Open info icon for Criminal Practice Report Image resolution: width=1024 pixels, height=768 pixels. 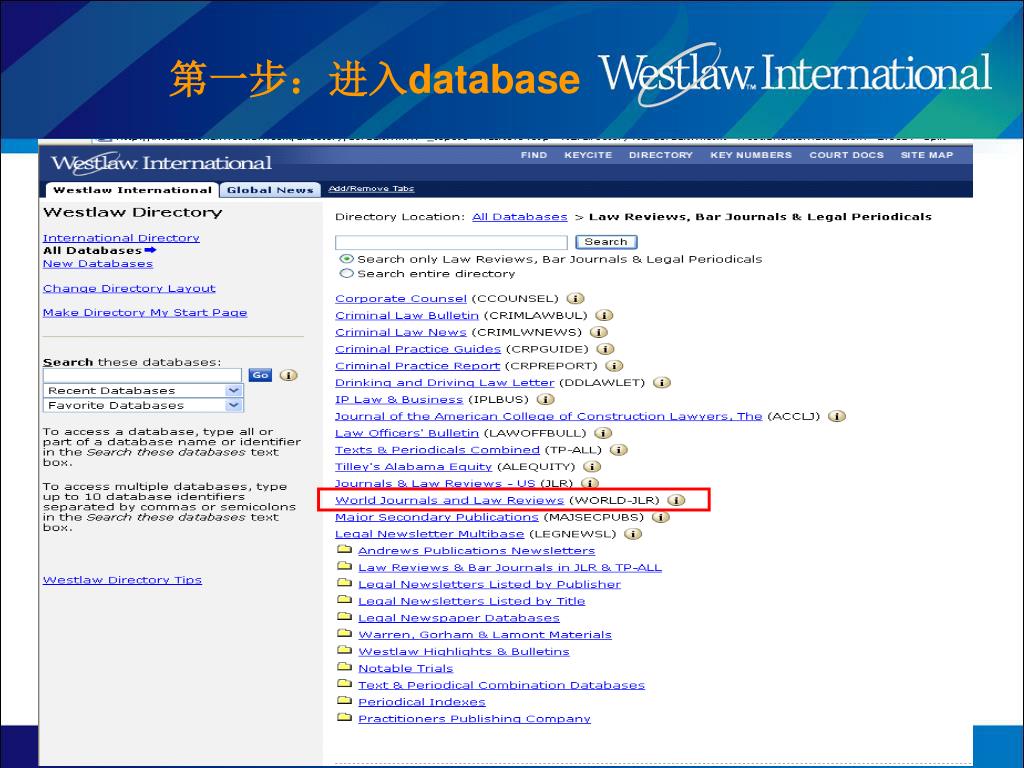click(x=615, y=366)
